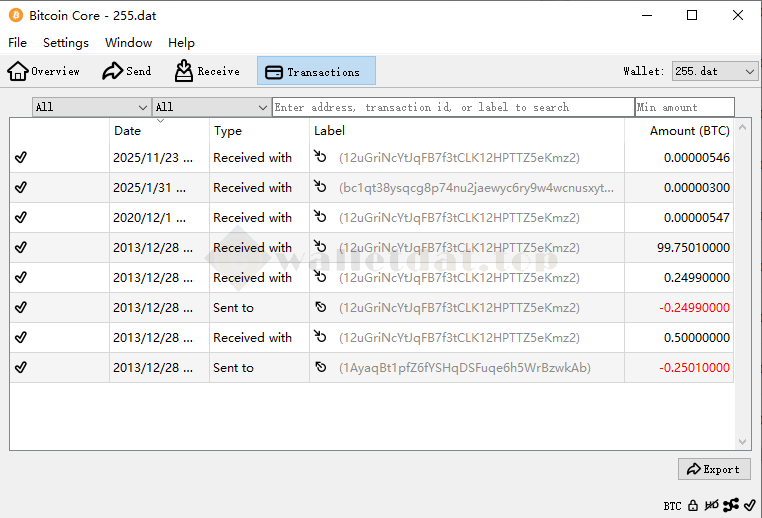Image resolution: width=762 pixels, height=518 pixels.
Task: Open the Settings menu
Action: tap(66, 43)
